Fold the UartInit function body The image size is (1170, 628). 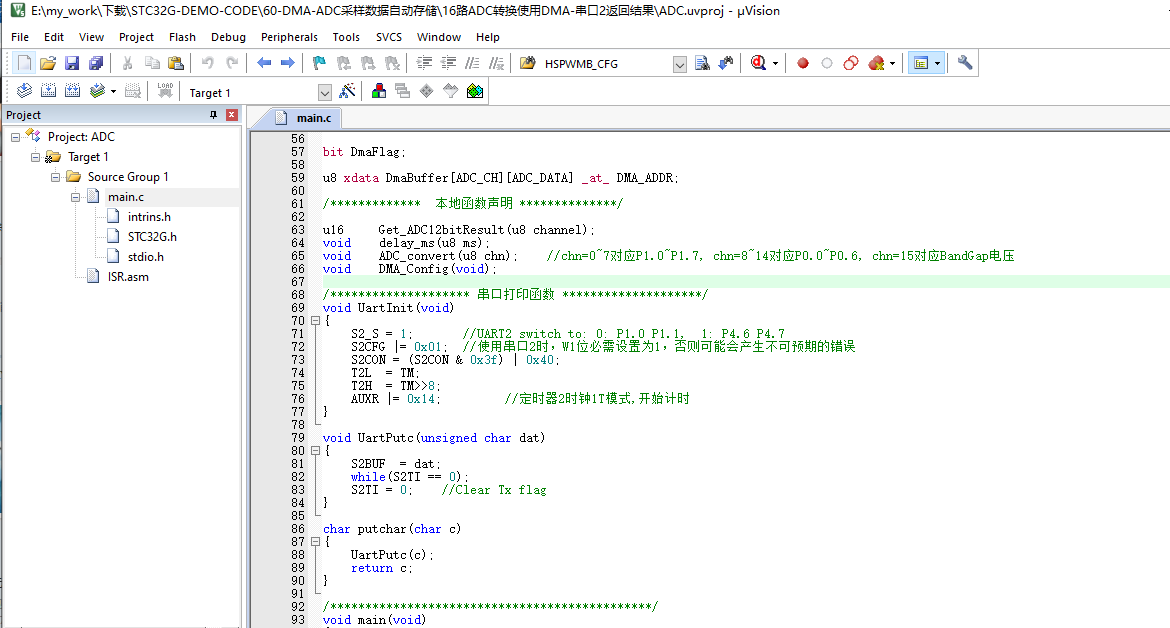(315, 321)
